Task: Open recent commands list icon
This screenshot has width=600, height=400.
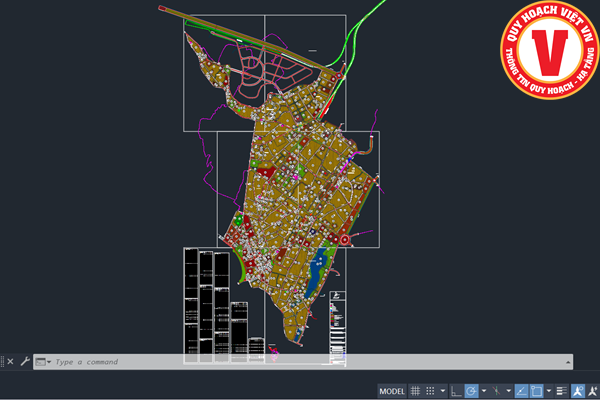Action: [43, 362]
